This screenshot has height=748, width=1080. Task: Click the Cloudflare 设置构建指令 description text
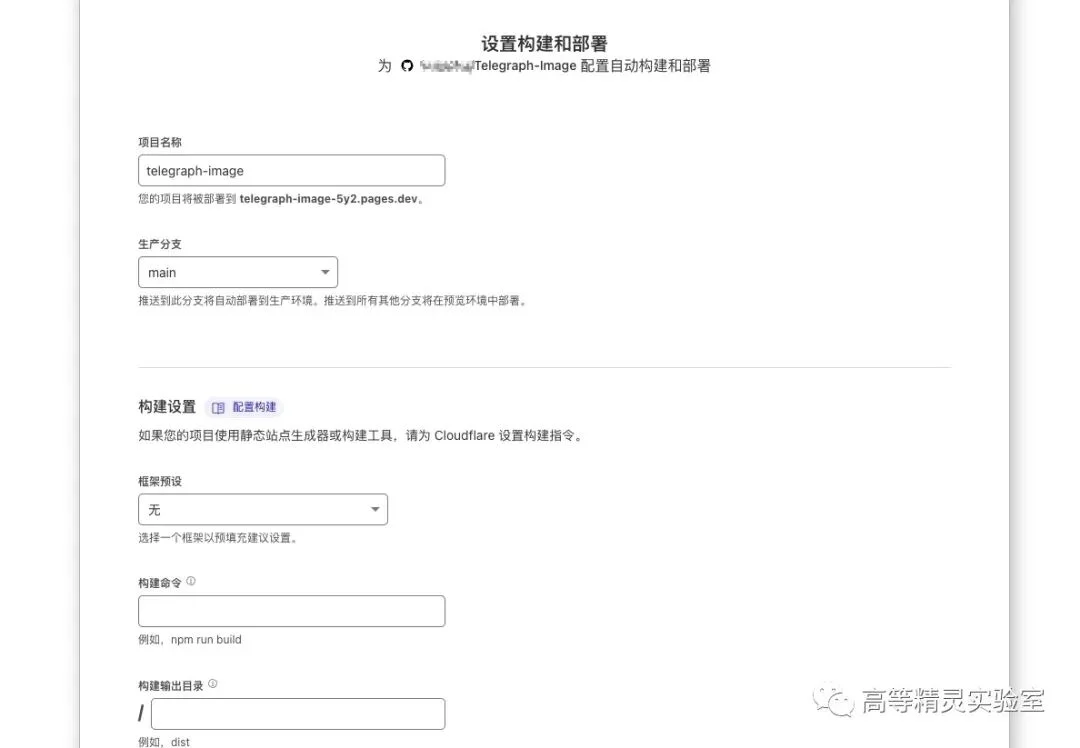click(x=362, y=436)
